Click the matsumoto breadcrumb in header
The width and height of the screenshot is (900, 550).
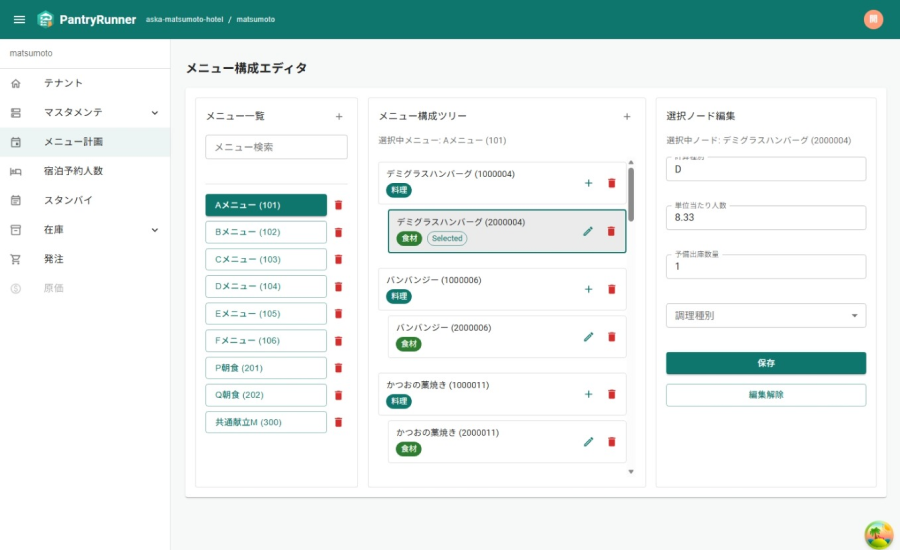pyautogui.click(x=255, y=20)
